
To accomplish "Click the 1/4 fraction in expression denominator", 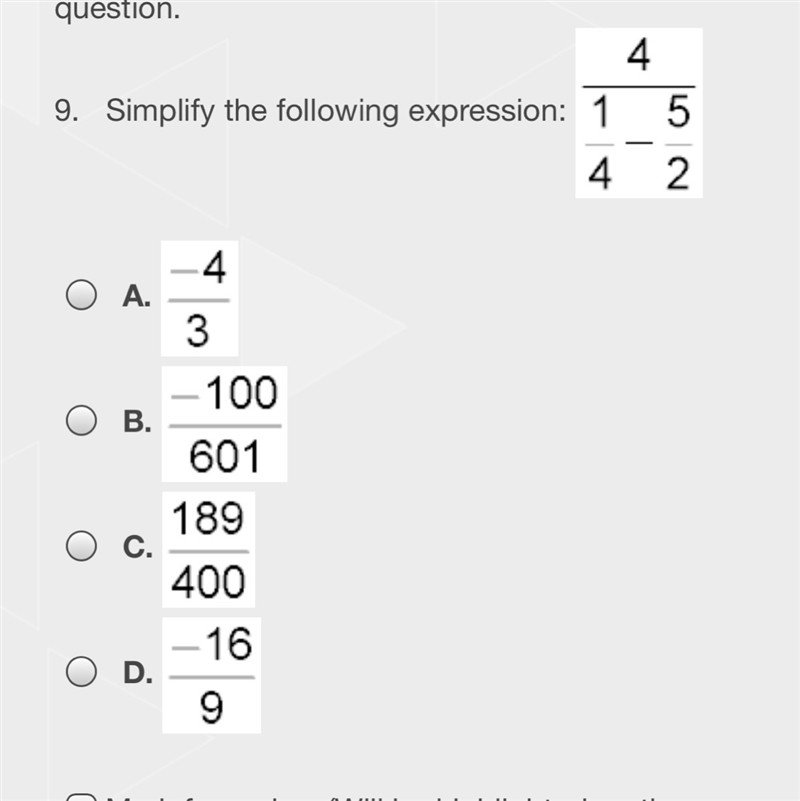I will (x=600, y=143).
